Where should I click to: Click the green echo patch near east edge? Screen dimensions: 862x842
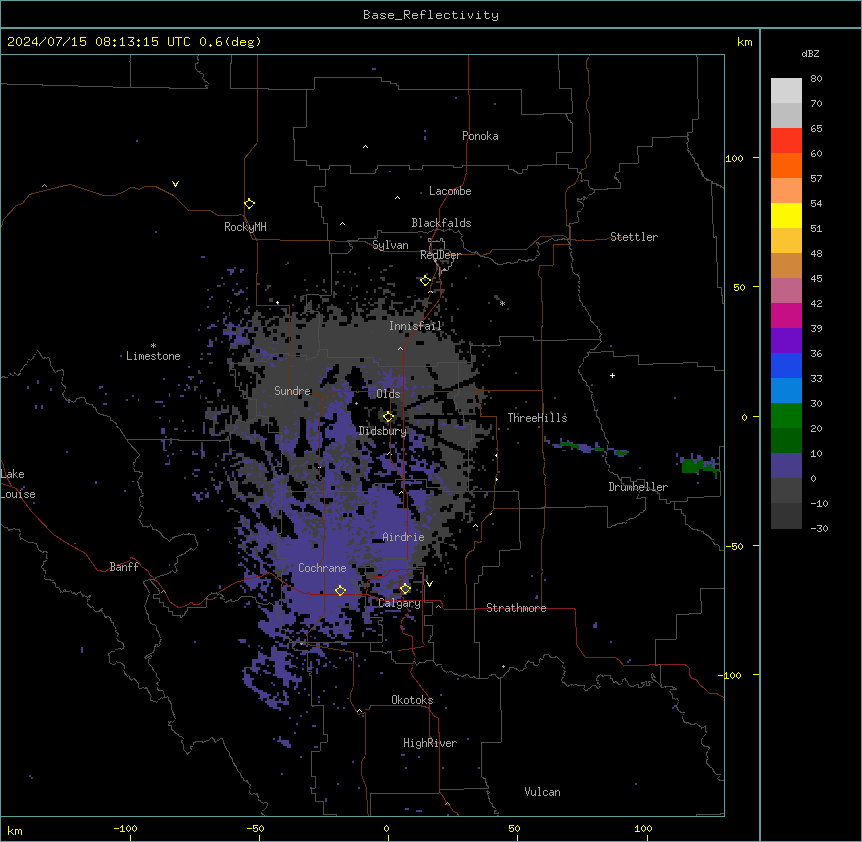[x=698, y=466]
